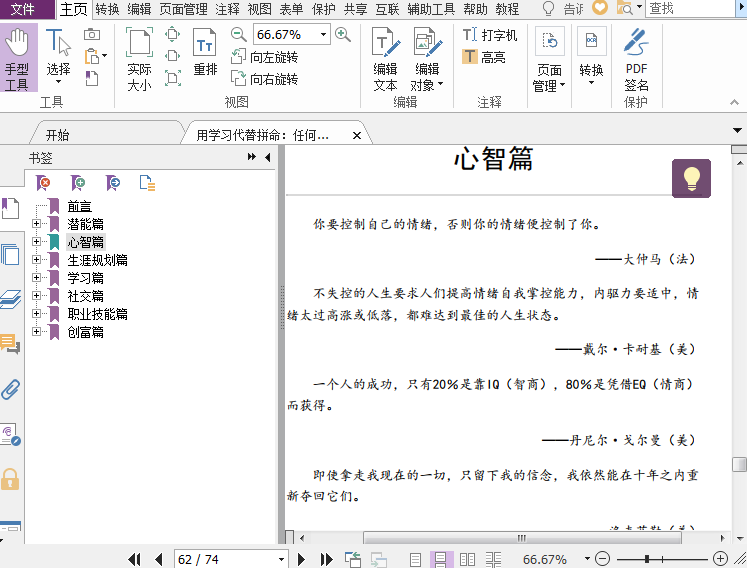Expand the 生涯规划篇 bookmark node
Viewport: 747px width, 568px height.
pos(36,260)
